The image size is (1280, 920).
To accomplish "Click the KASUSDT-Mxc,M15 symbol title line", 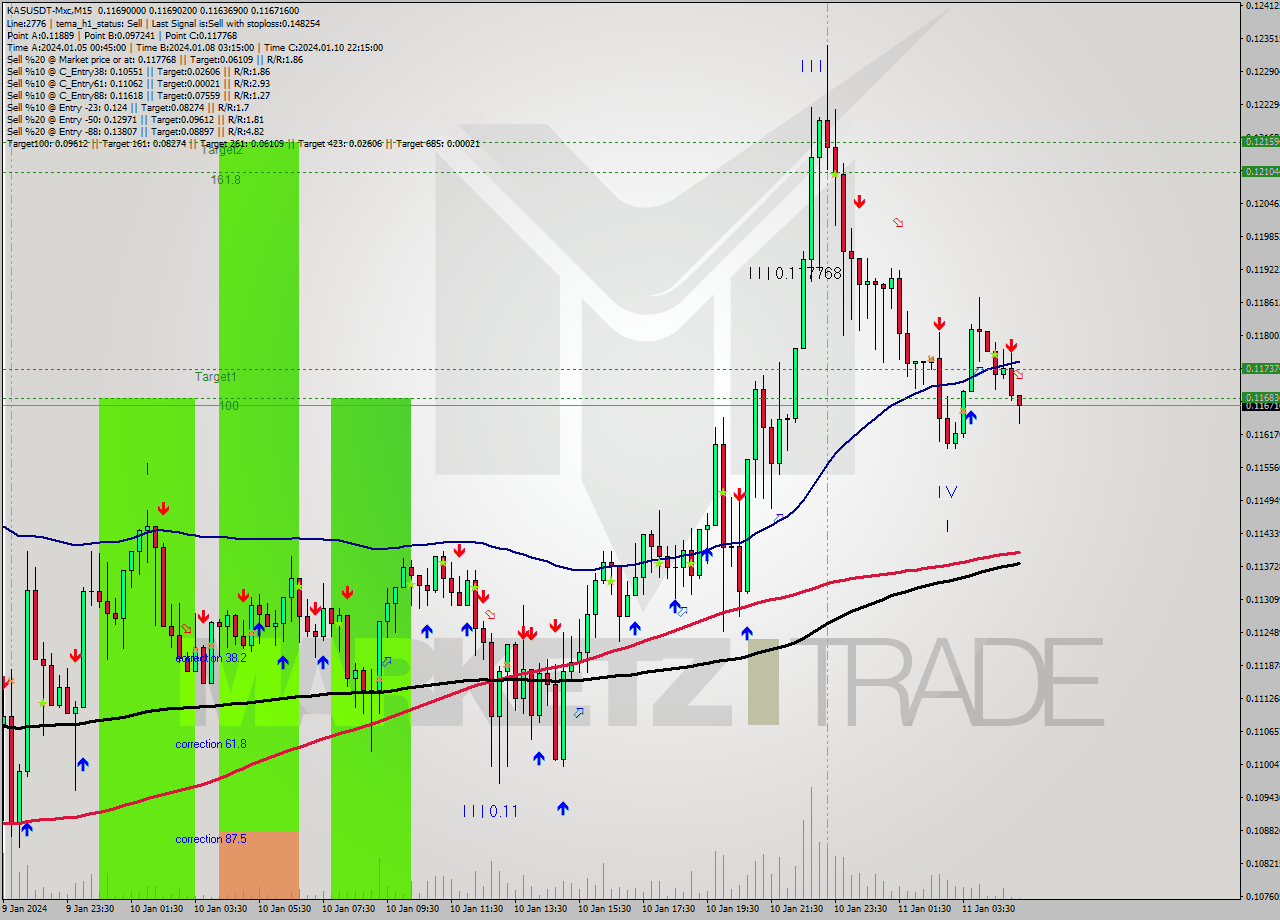I will [152, 11].
